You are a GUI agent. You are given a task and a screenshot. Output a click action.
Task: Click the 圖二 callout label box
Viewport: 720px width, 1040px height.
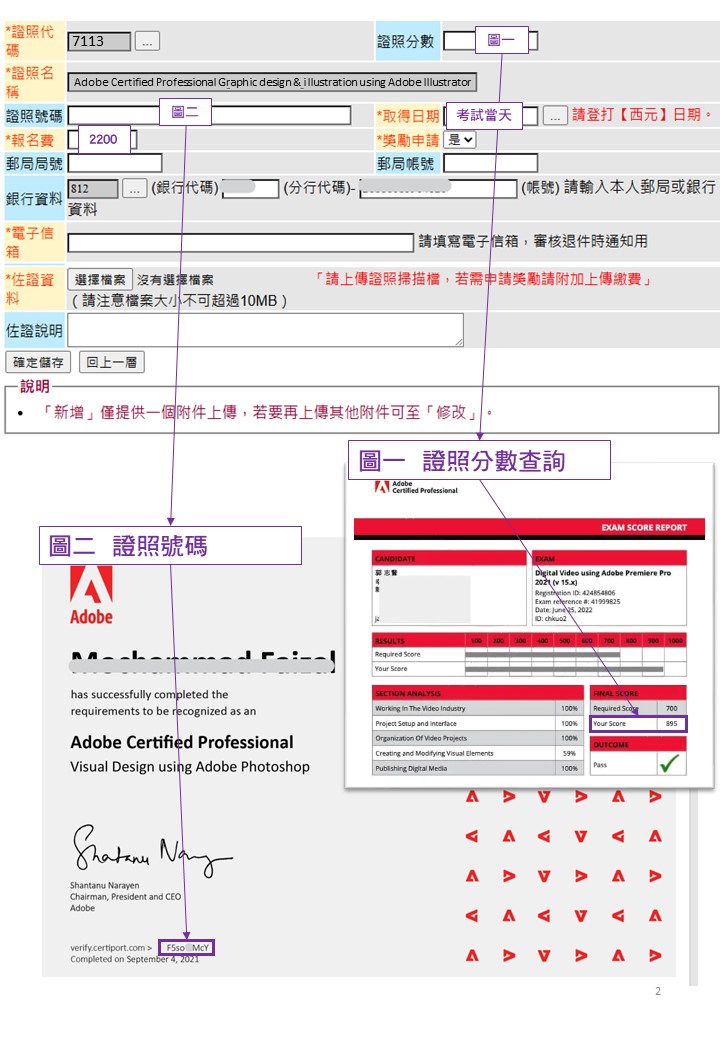pos(185,113)
